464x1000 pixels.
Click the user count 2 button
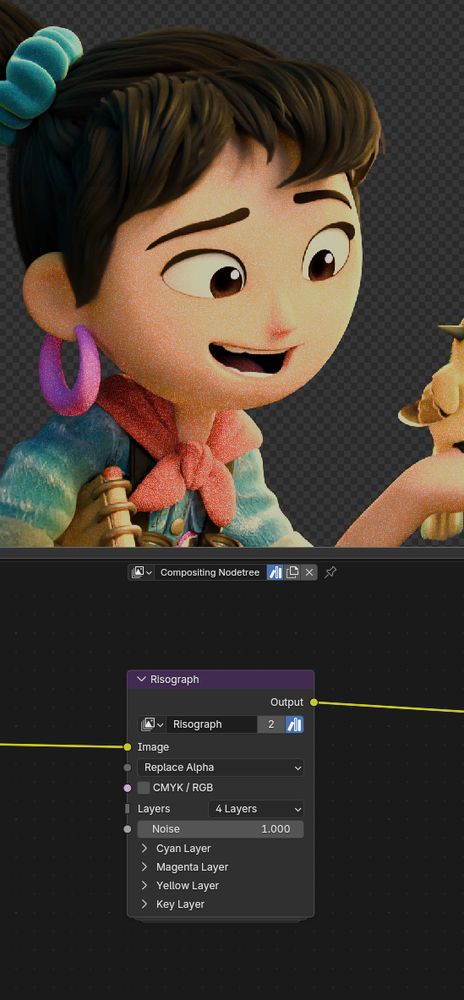click(272, 724)
